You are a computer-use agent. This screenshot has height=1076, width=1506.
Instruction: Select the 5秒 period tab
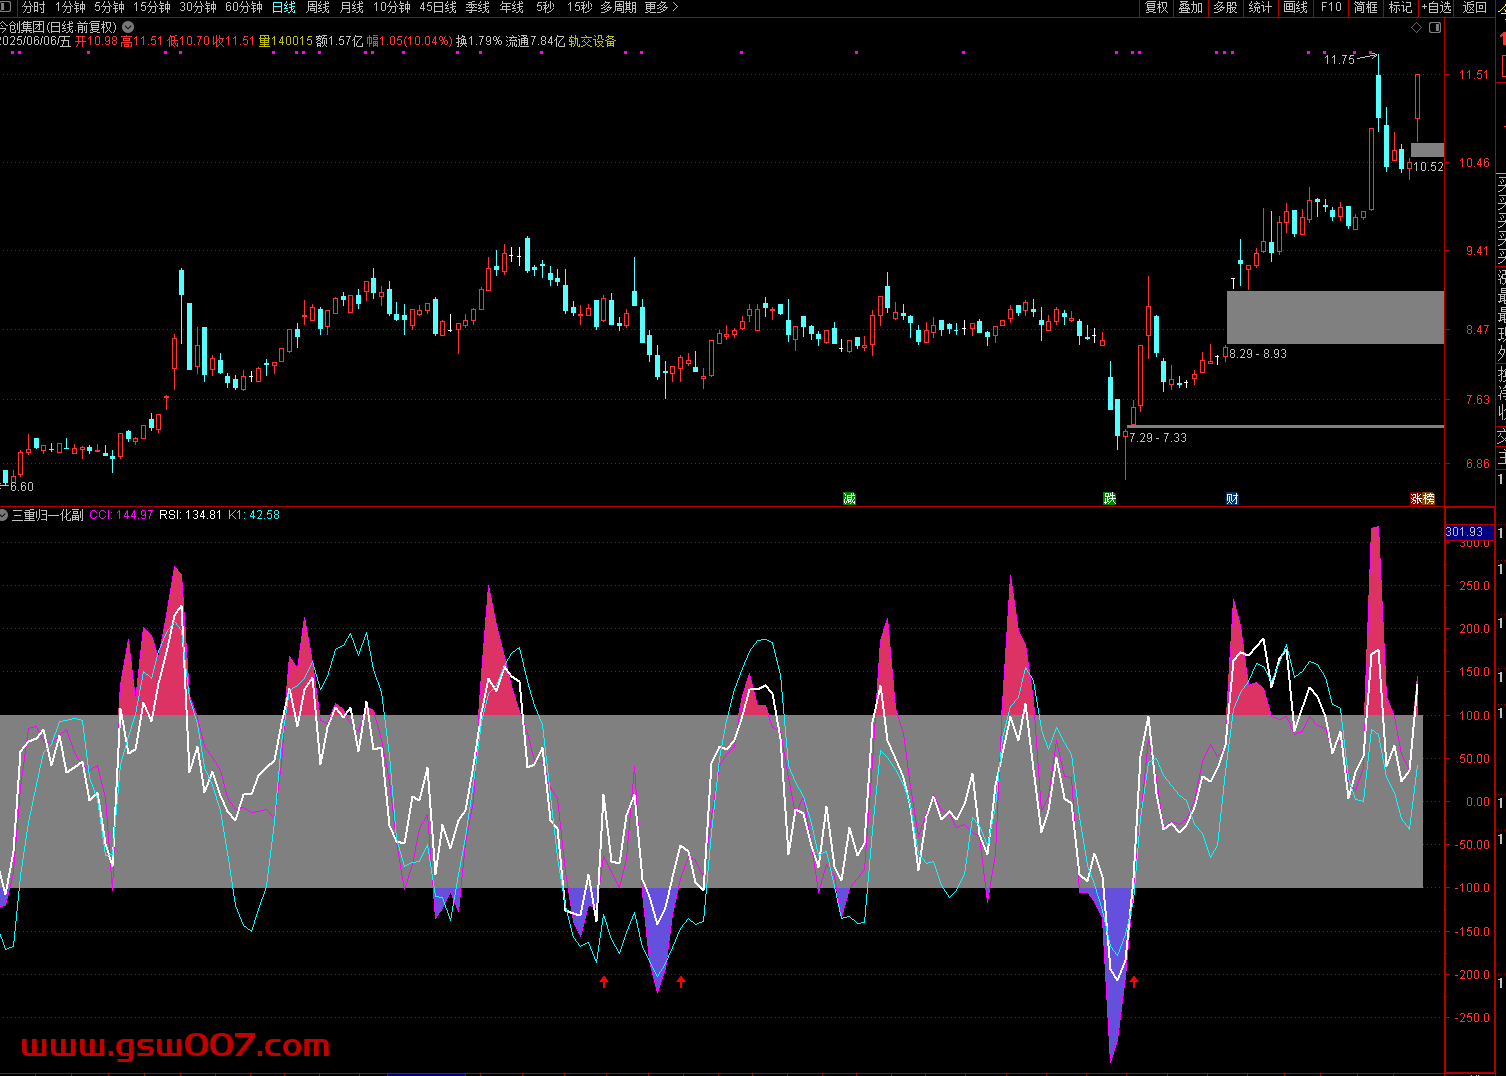545,7
